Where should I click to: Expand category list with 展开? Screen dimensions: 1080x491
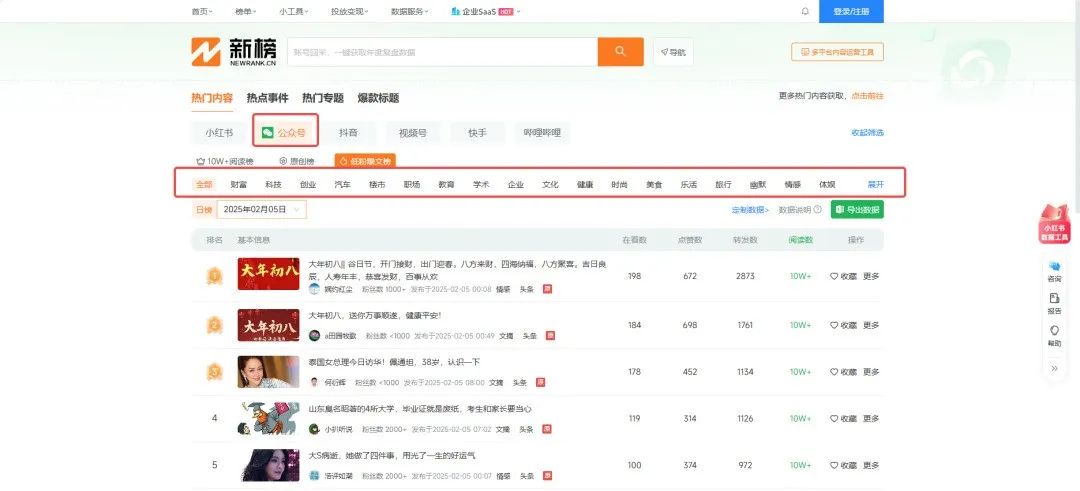pyautogui.click(x=875, y=185)
